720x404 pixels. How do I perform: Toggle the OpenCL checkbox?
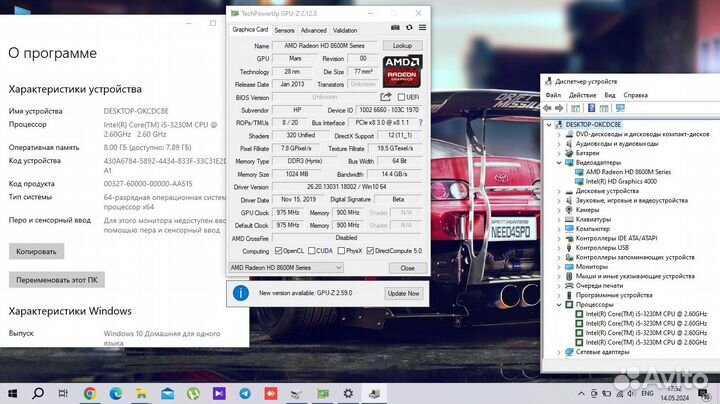[278, 251]
